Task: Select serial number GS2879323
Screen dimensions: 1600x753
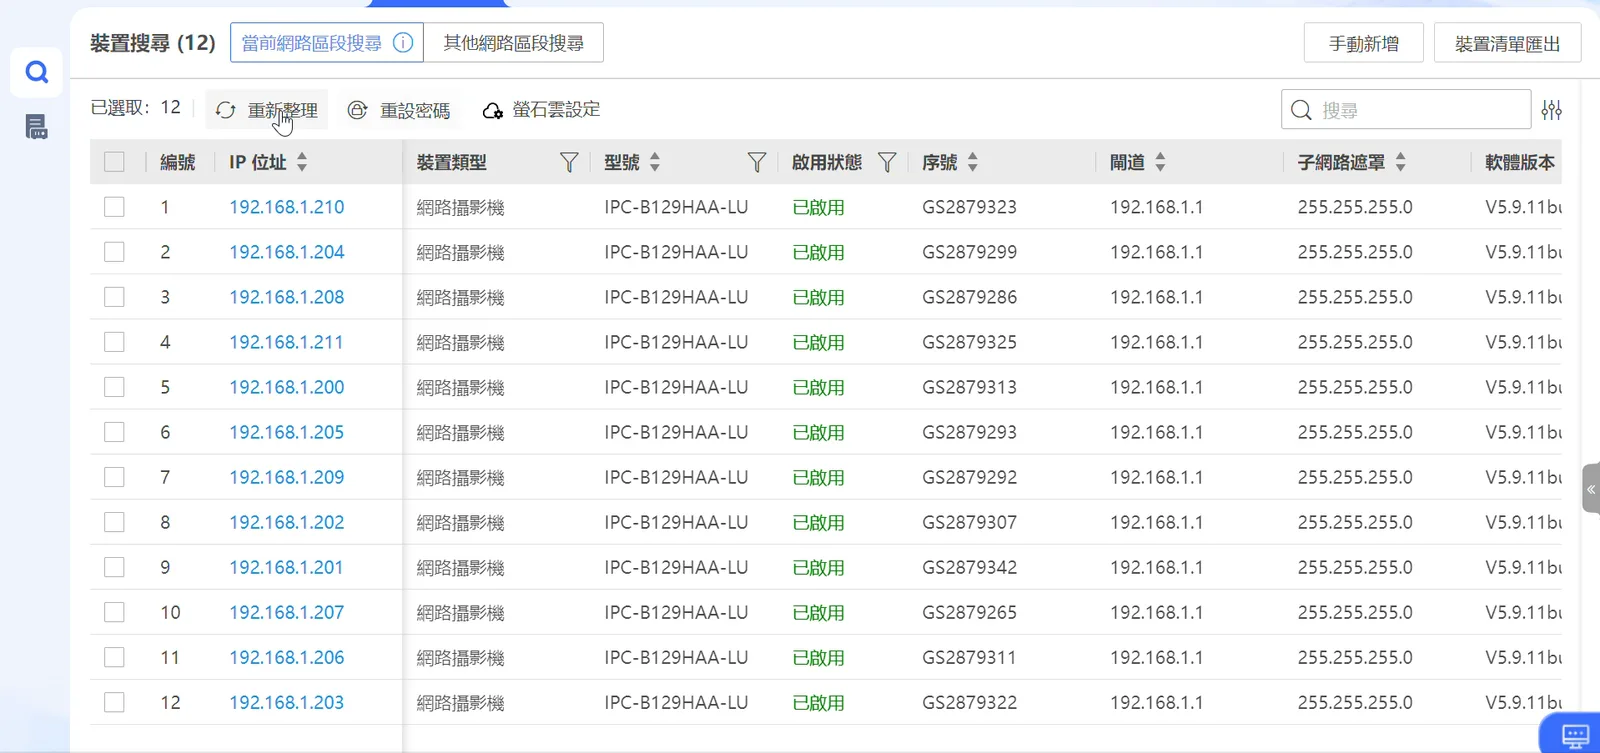Action: (x=969, y=207)
